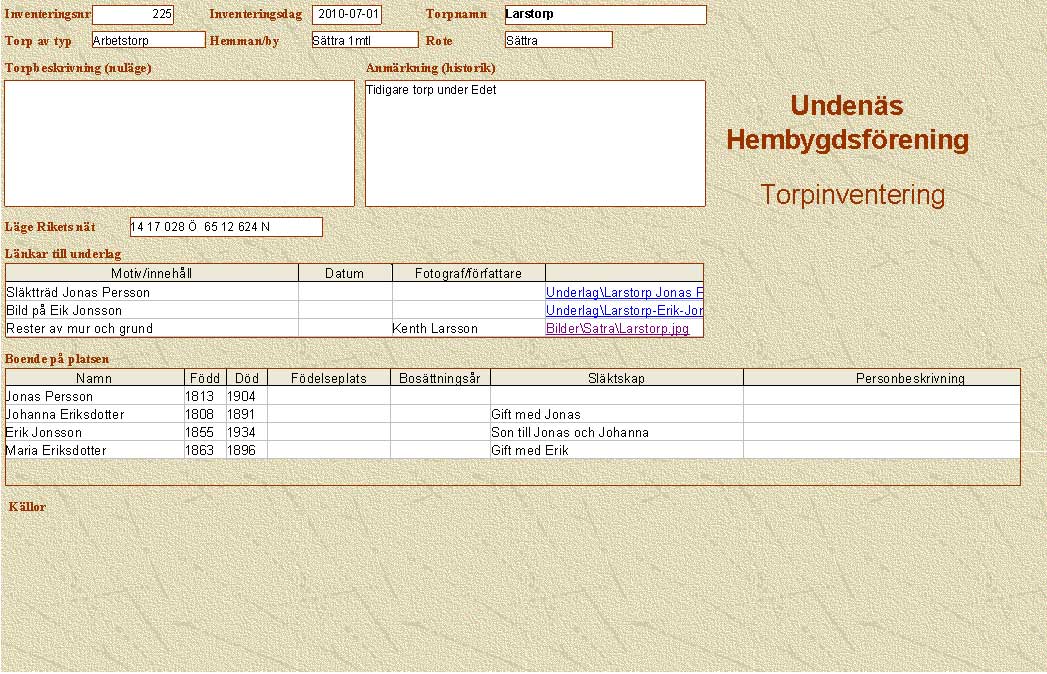
Task: Click the Kenth Larsson photographer cell
Action: pyautogui.click(x=469, y=329)
